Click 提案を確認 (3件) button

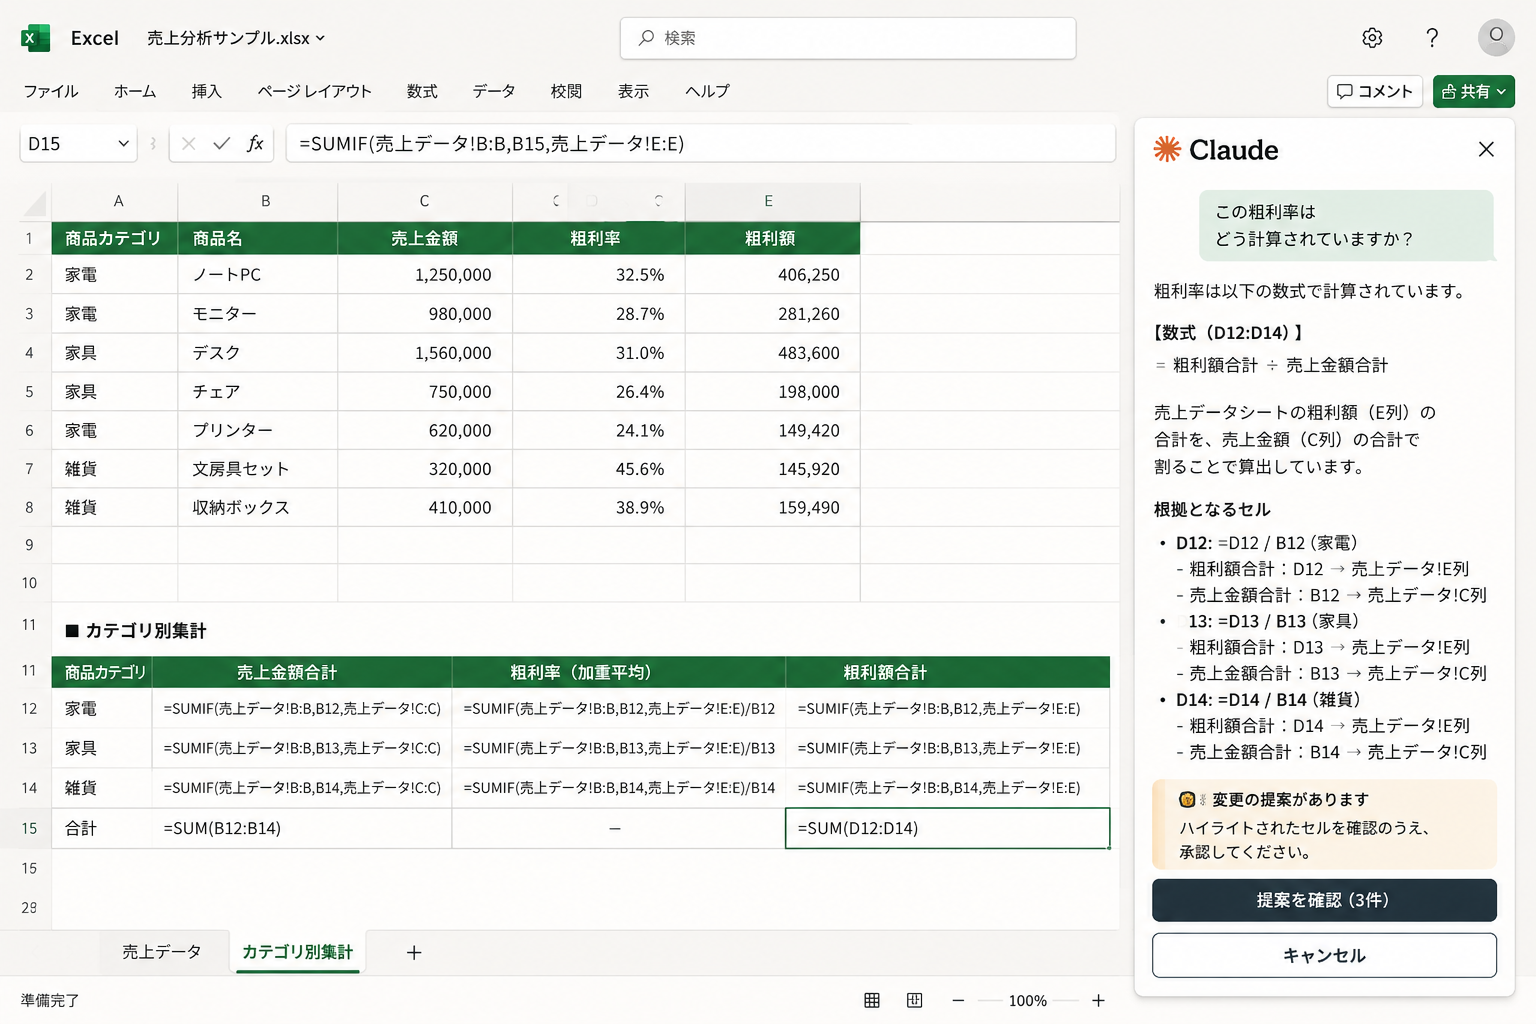[x=1324, y=900]
